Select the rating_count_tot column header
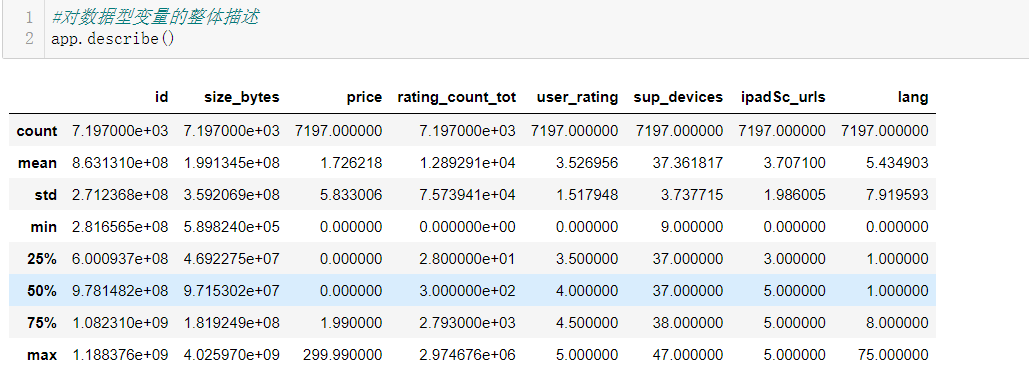Image resolution: width=1029 pixels, height=382 pixels. (x=457, y=98)
